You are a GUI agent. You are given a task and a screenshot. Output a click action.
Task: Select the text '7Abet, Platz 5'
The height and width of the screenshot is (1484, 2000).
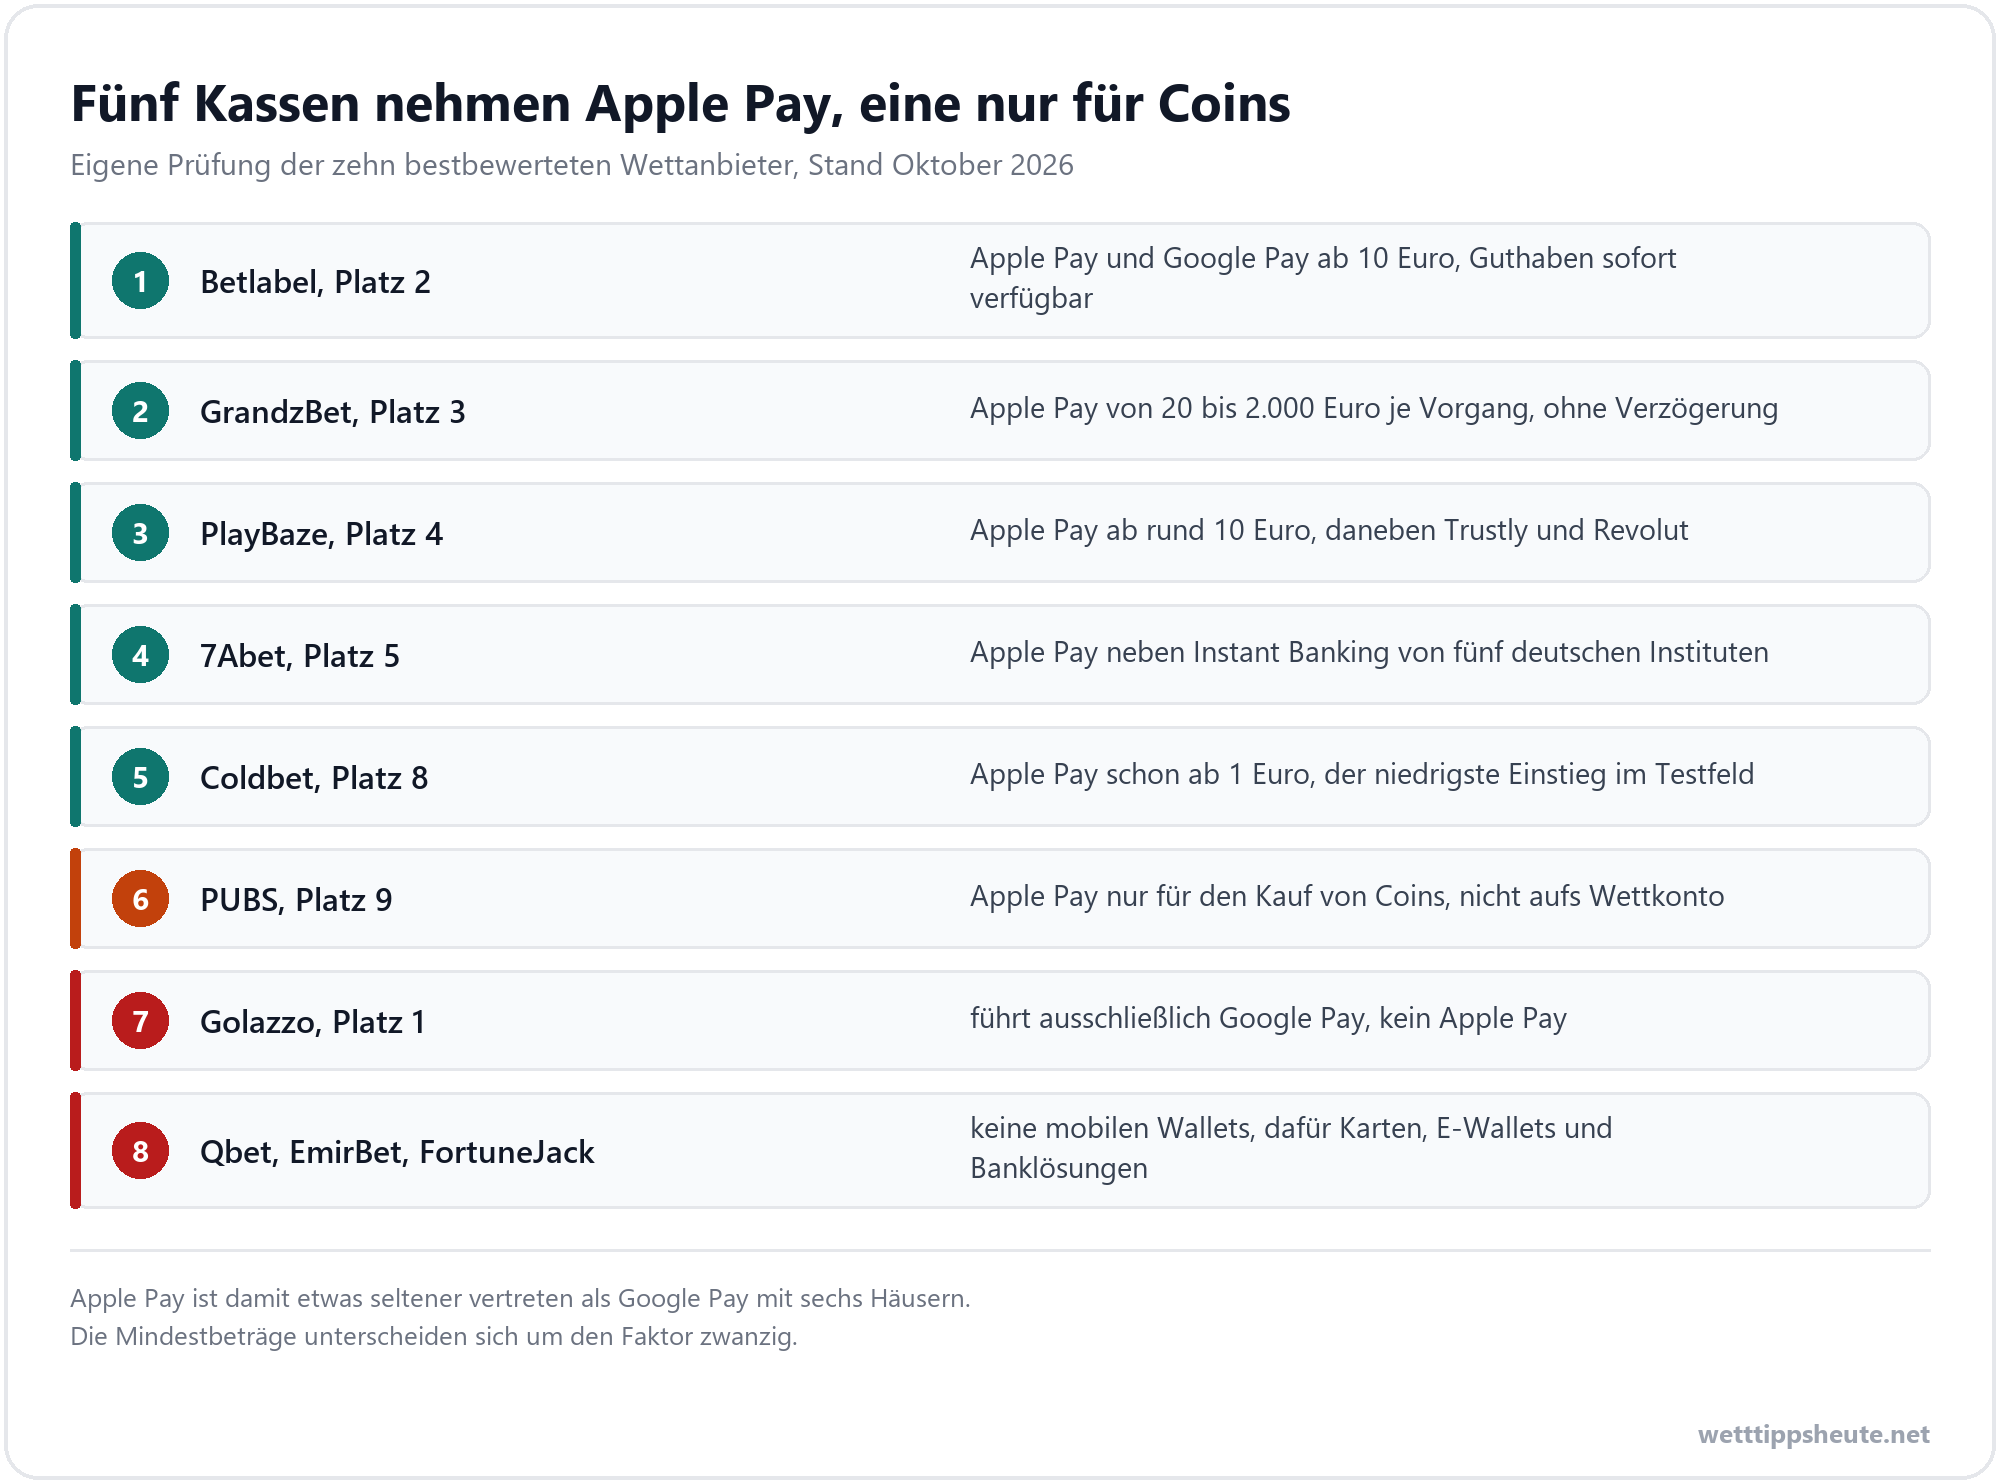pos(300,656)
